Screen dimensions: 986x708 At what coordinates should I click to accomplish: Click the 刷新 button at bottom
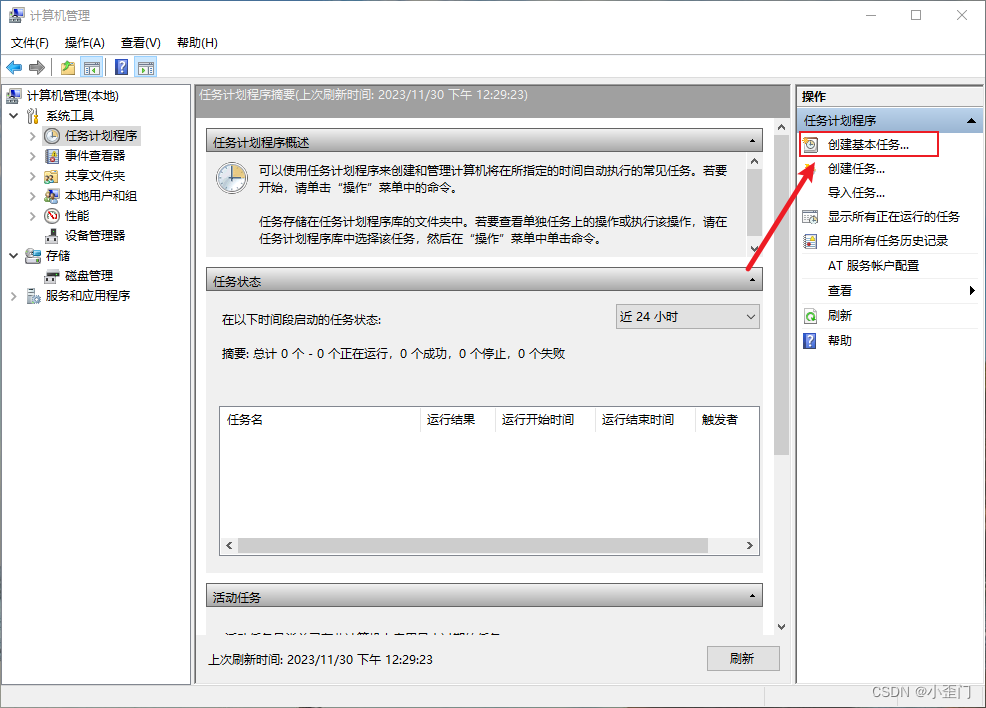coord(743,658)
